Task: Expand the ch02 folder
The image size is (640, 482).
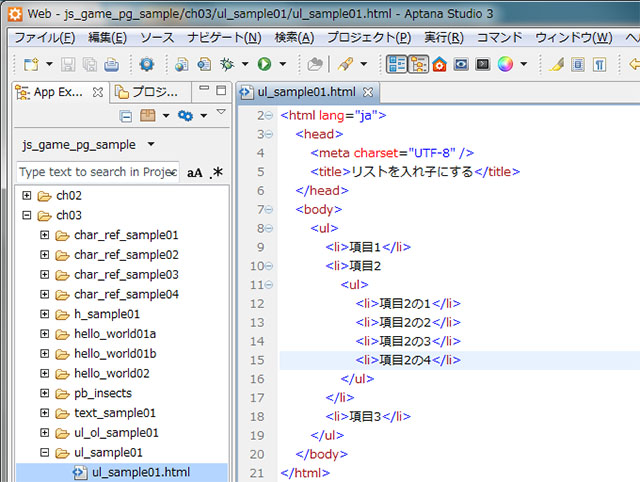Action: point(27,195)
